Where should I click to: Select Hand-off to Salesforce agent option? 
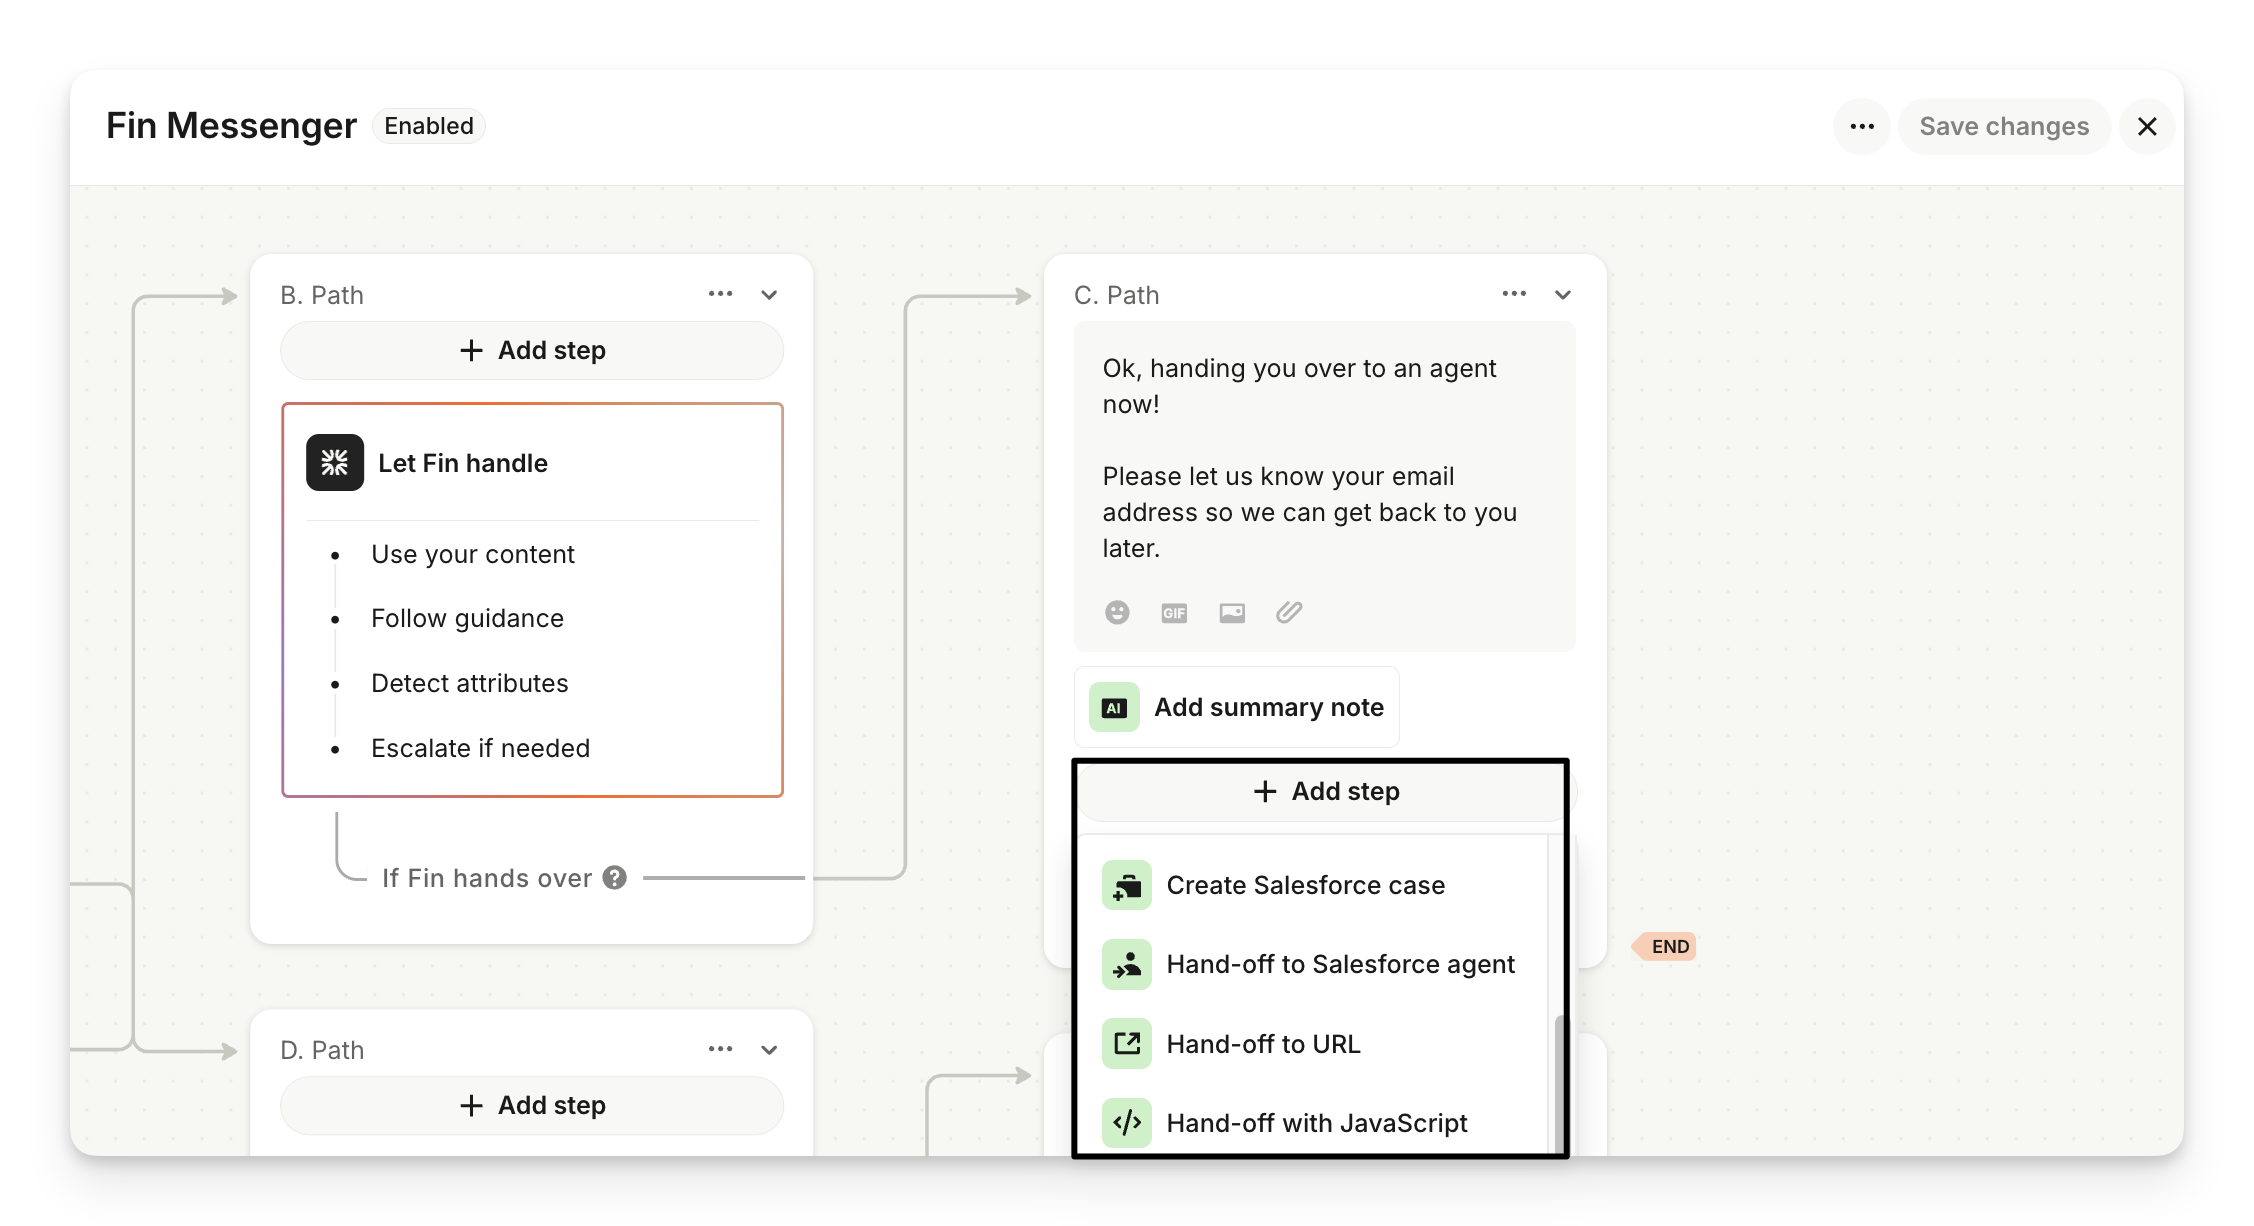(x=1340, y=964)
